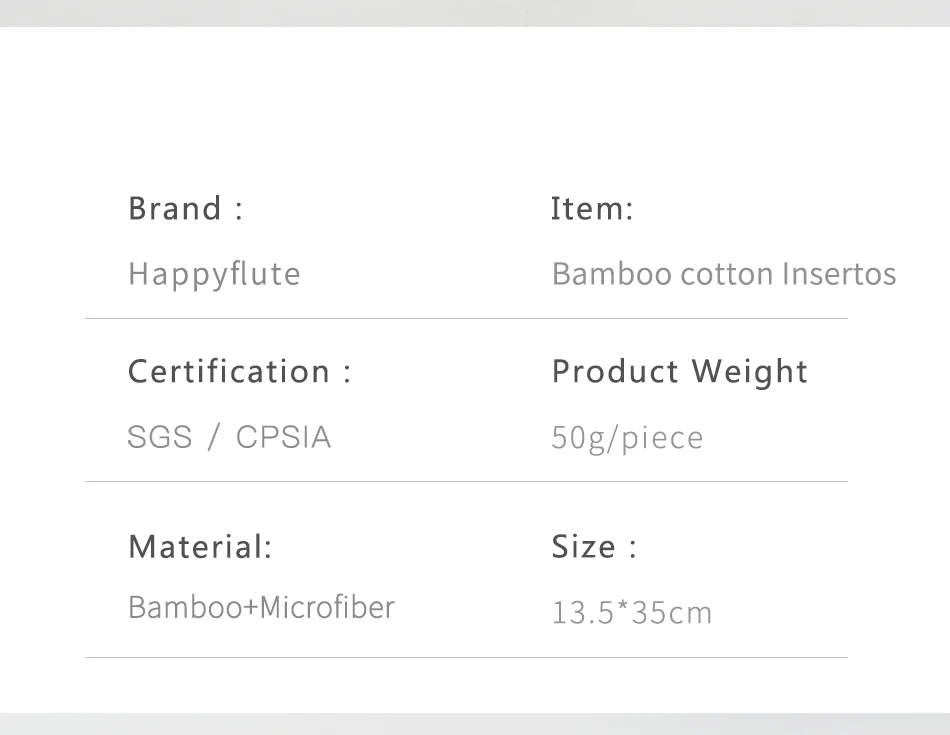The height and width of the screenshot is (735, 950).
Task: Click the gray band along the bottom edge
Action: click(x=475, y=723)
